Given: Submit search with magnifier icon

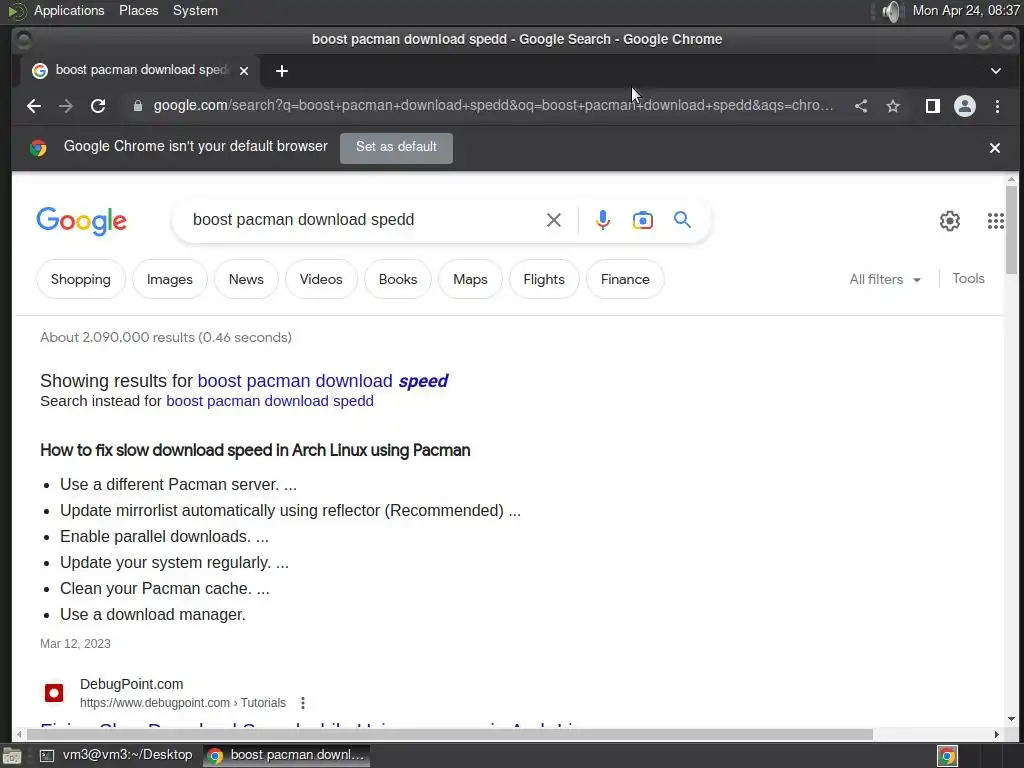Looking at the screenshot, I should (x=682, y=220).
